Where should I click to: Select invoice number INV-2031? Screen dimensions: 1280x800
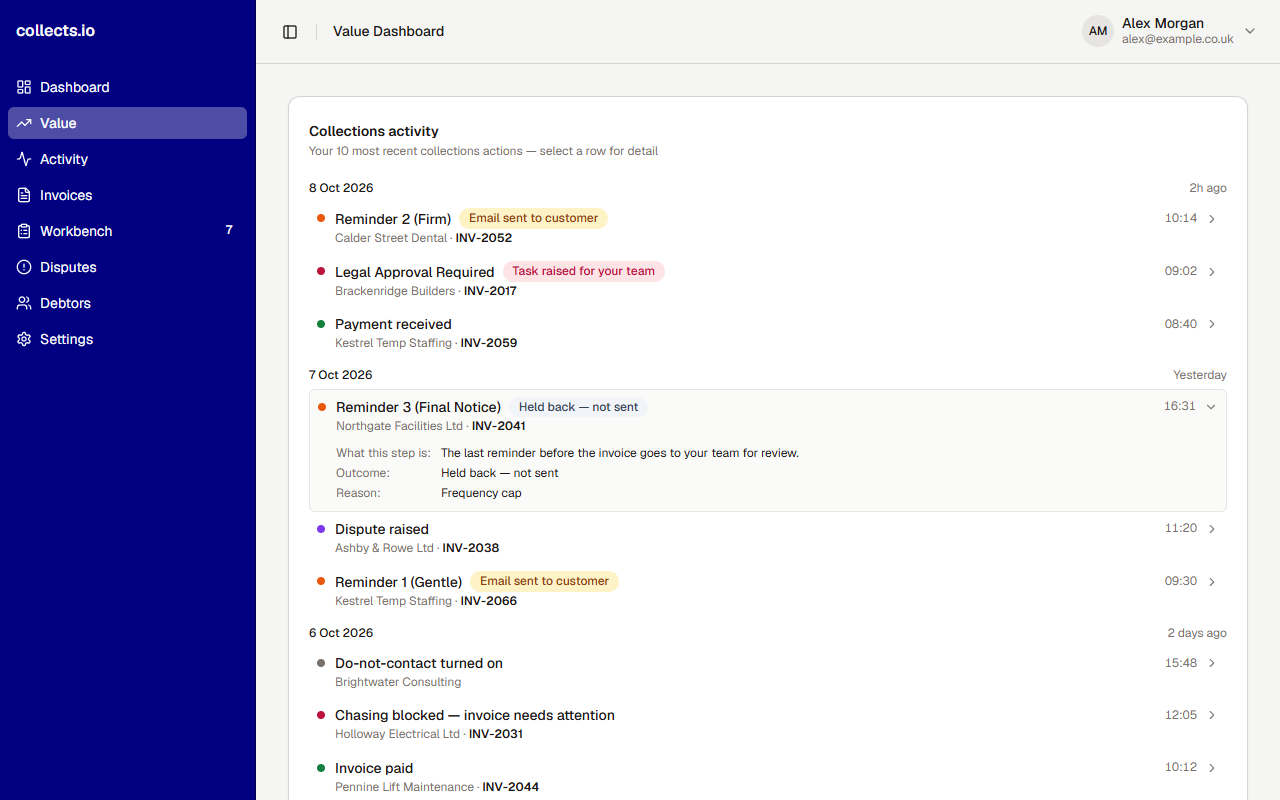[496, 734]
